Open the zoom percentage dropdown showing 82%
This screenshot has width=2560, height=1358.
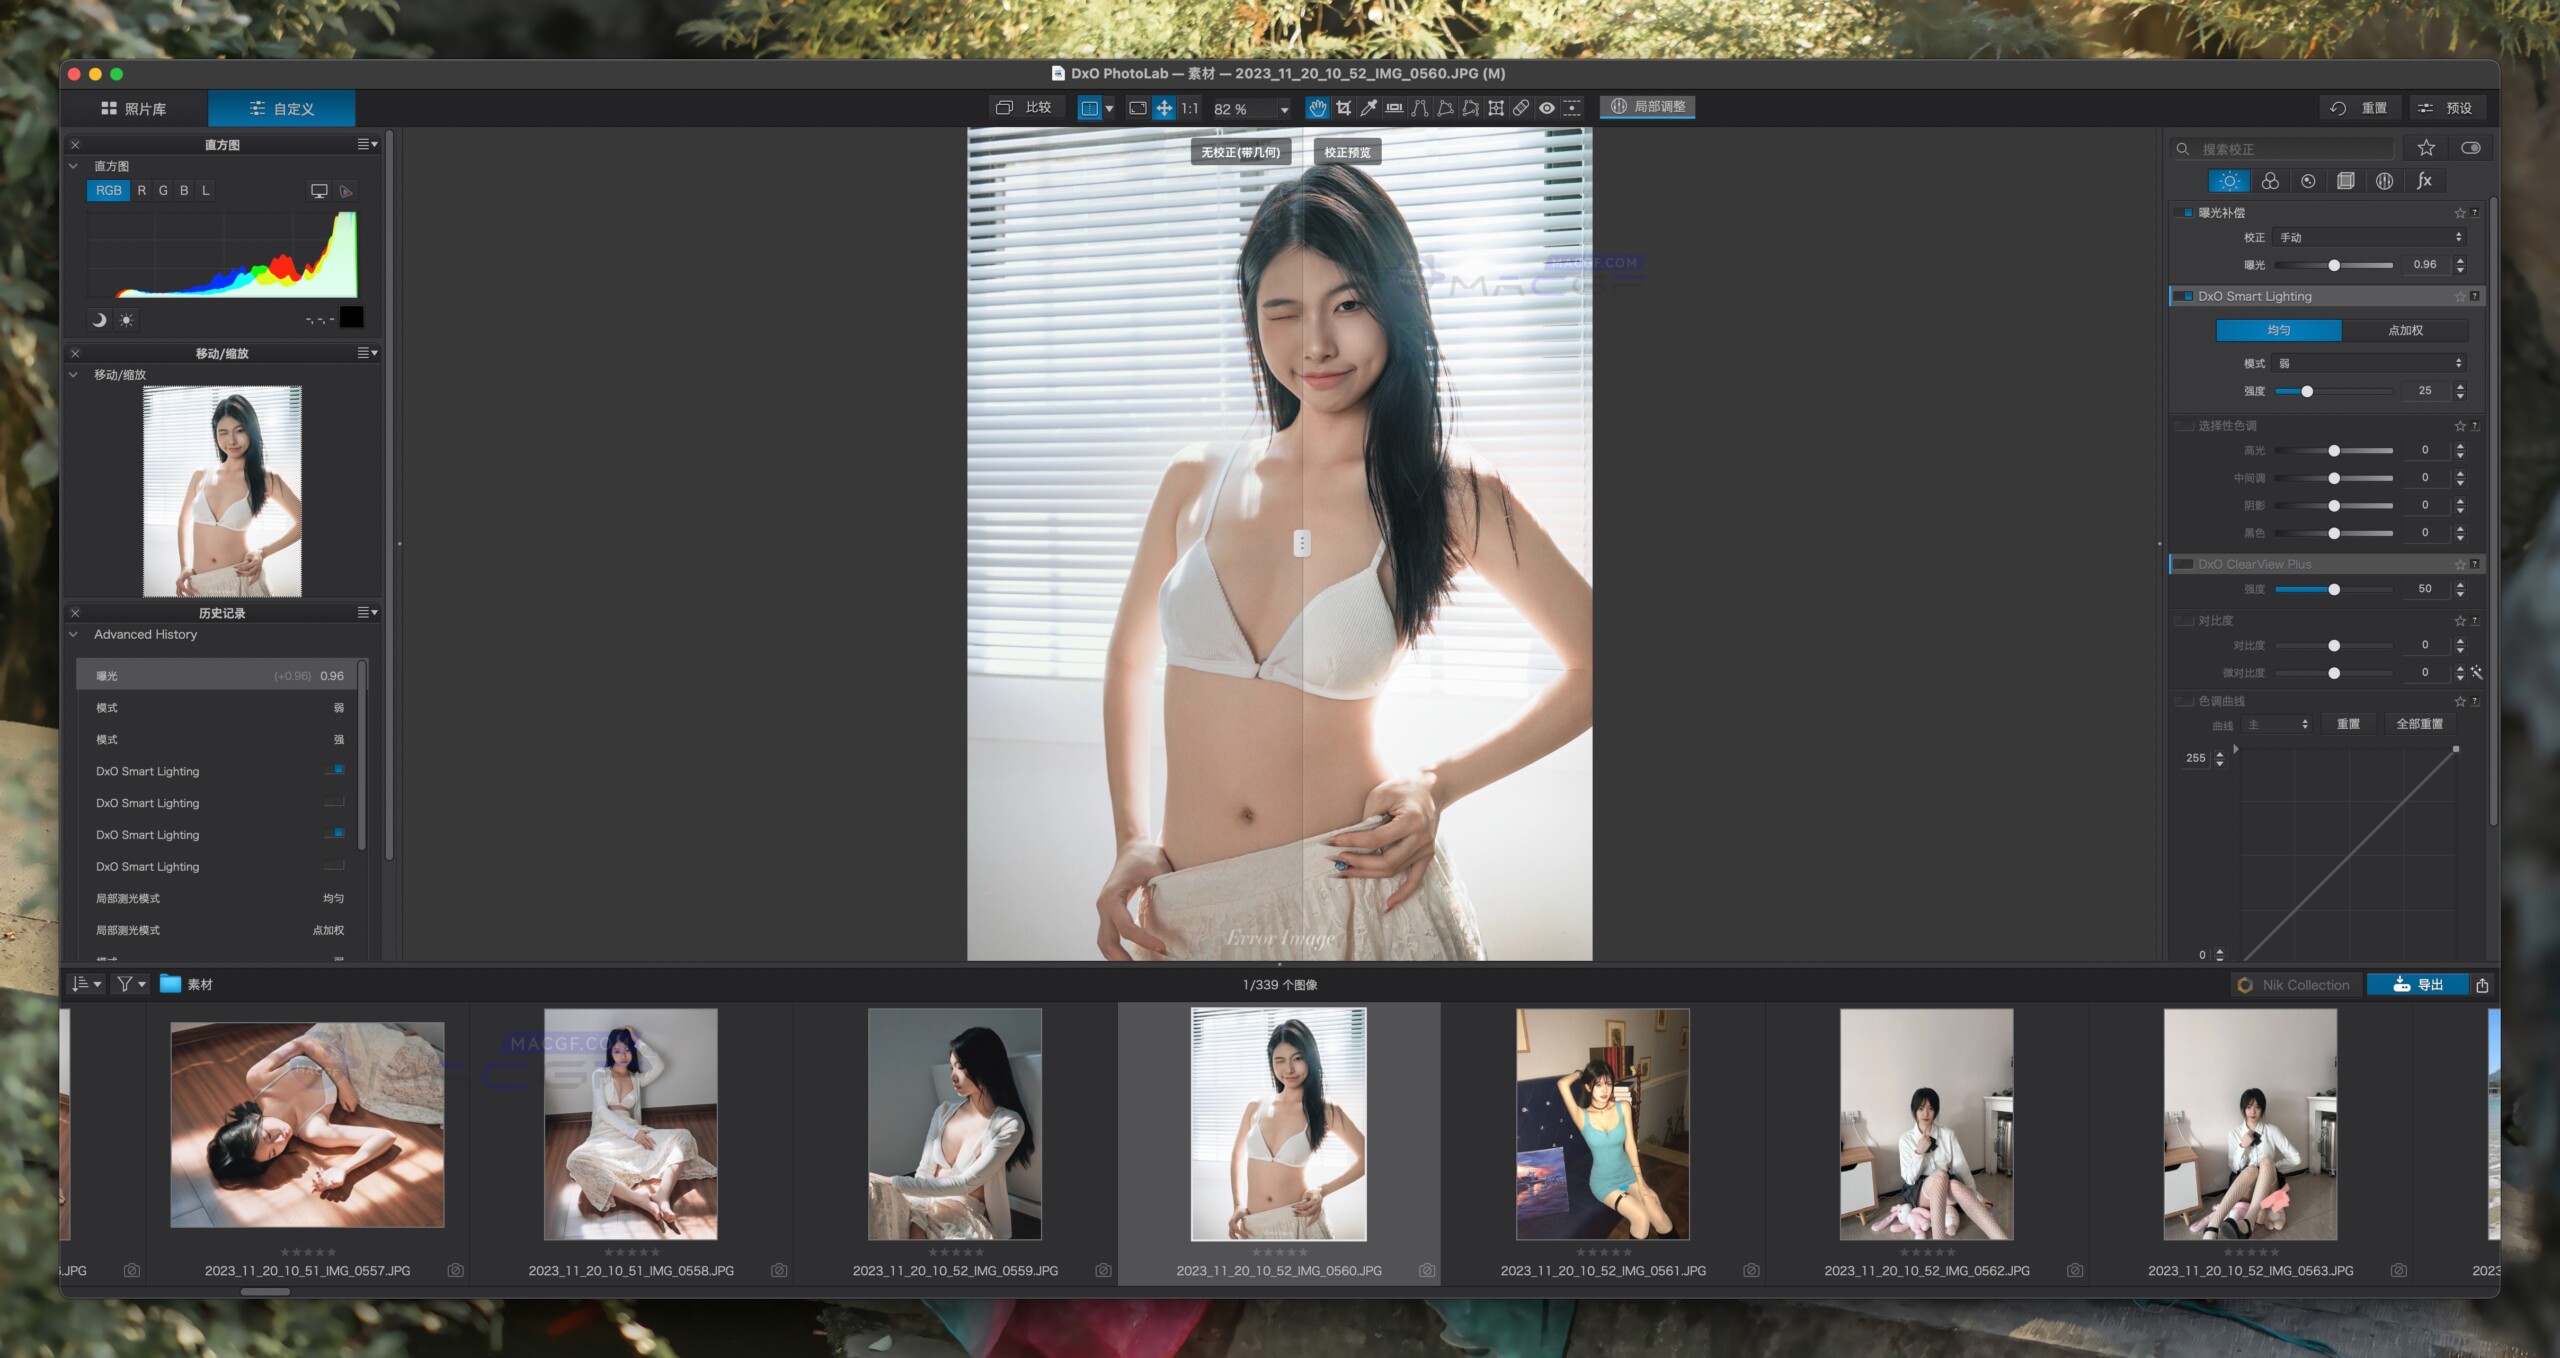point(1286,108)
